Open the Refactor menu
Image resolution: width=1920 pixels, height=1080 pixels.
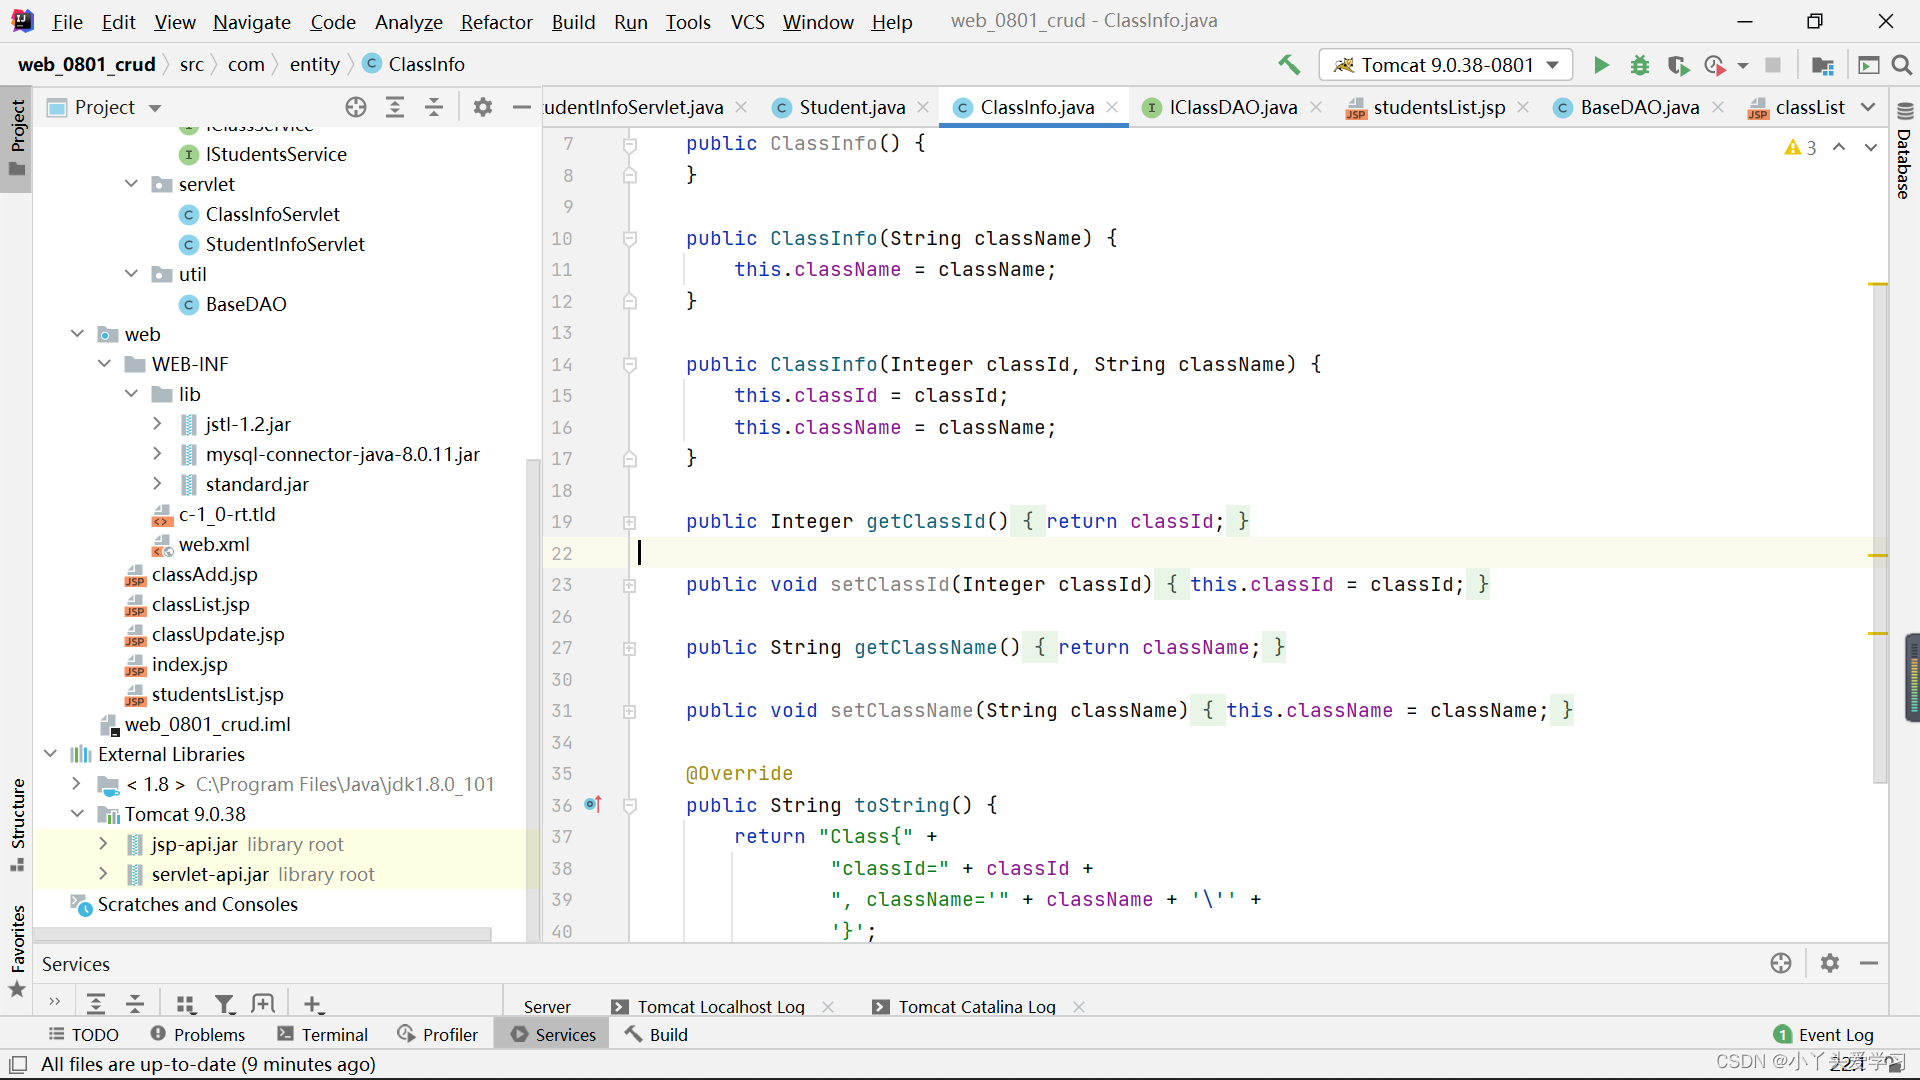coord(496,21)
